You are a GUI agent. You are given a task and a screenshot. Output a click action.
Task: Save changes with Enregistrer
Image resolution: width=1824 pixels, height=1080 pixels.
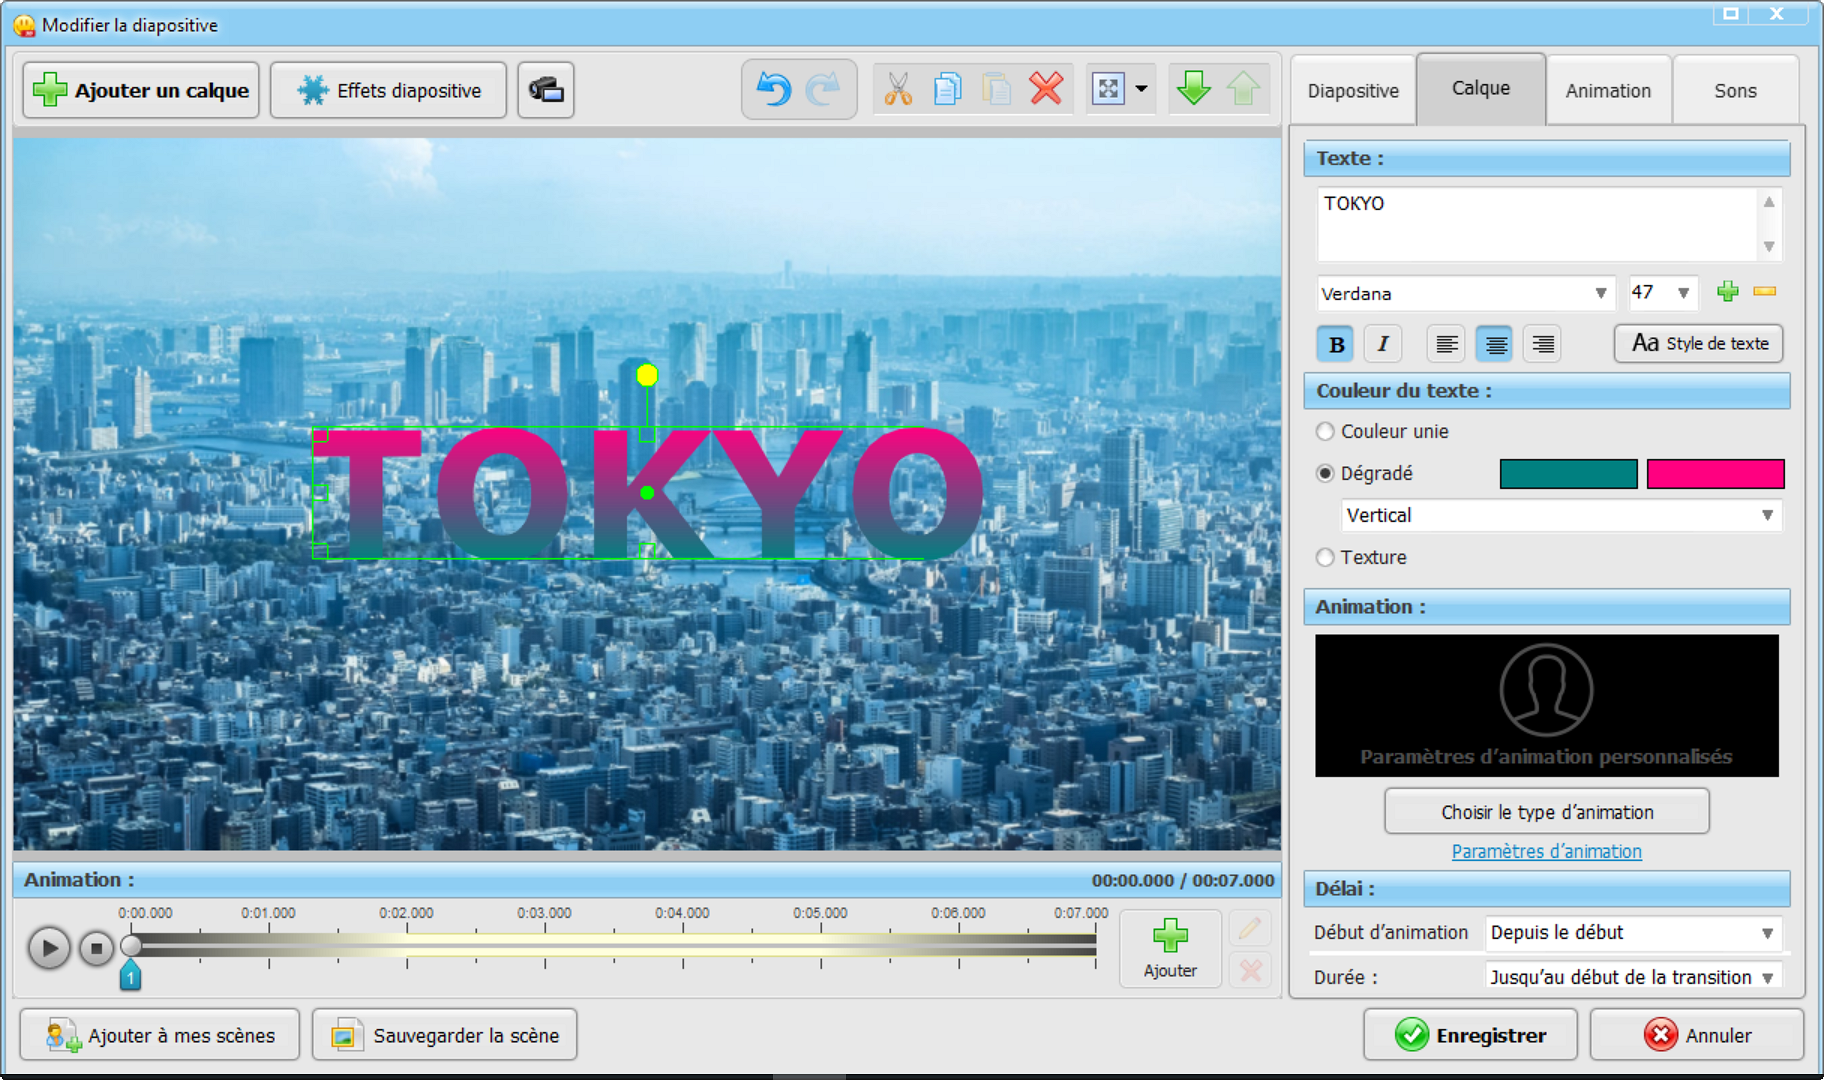click(x=1470, y=1036)
